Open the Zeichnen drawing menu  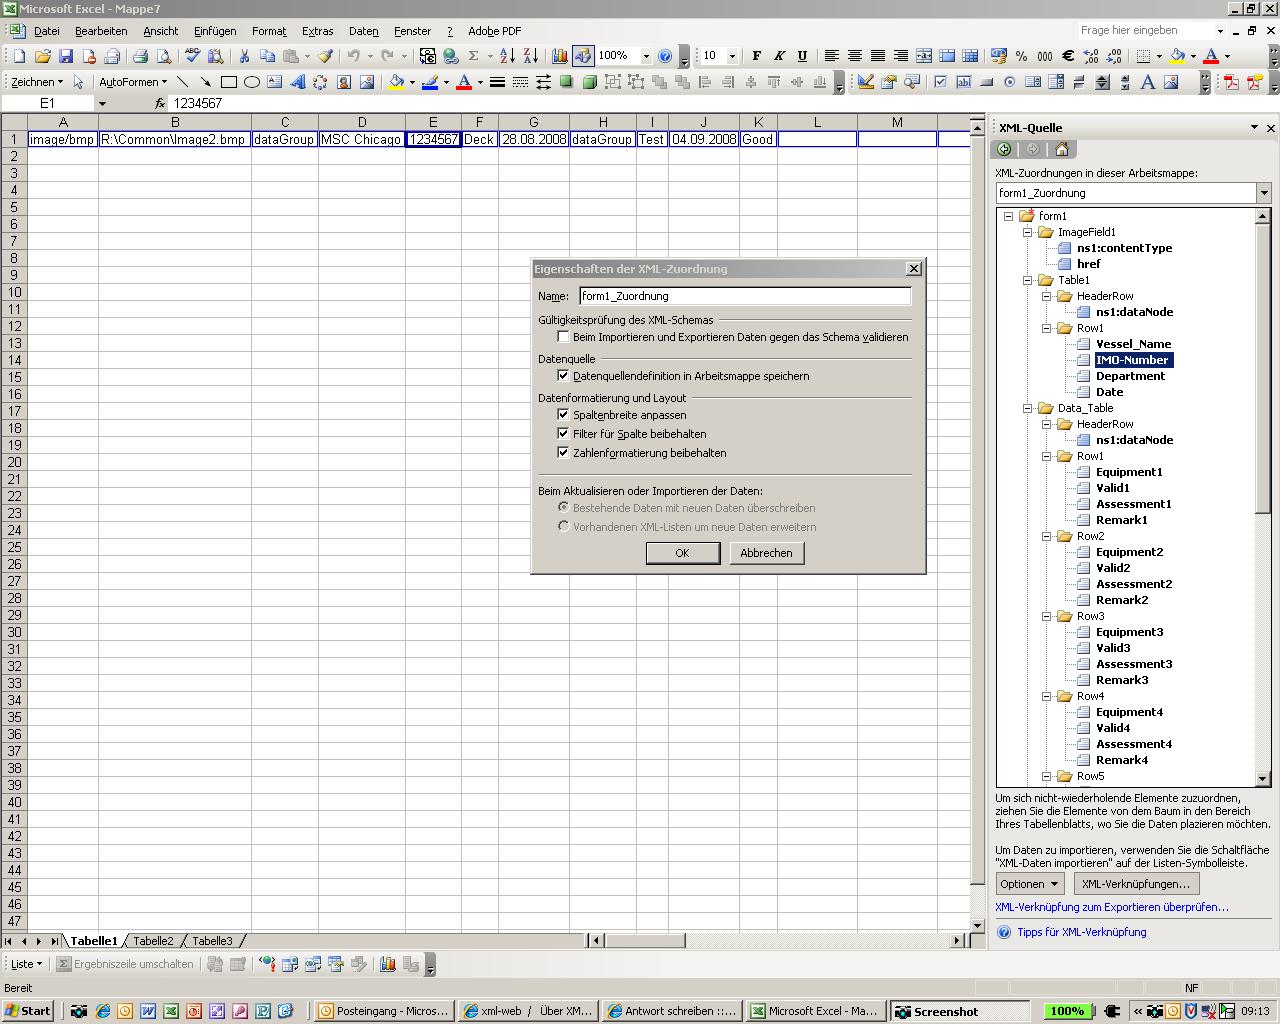coord(37,82)
